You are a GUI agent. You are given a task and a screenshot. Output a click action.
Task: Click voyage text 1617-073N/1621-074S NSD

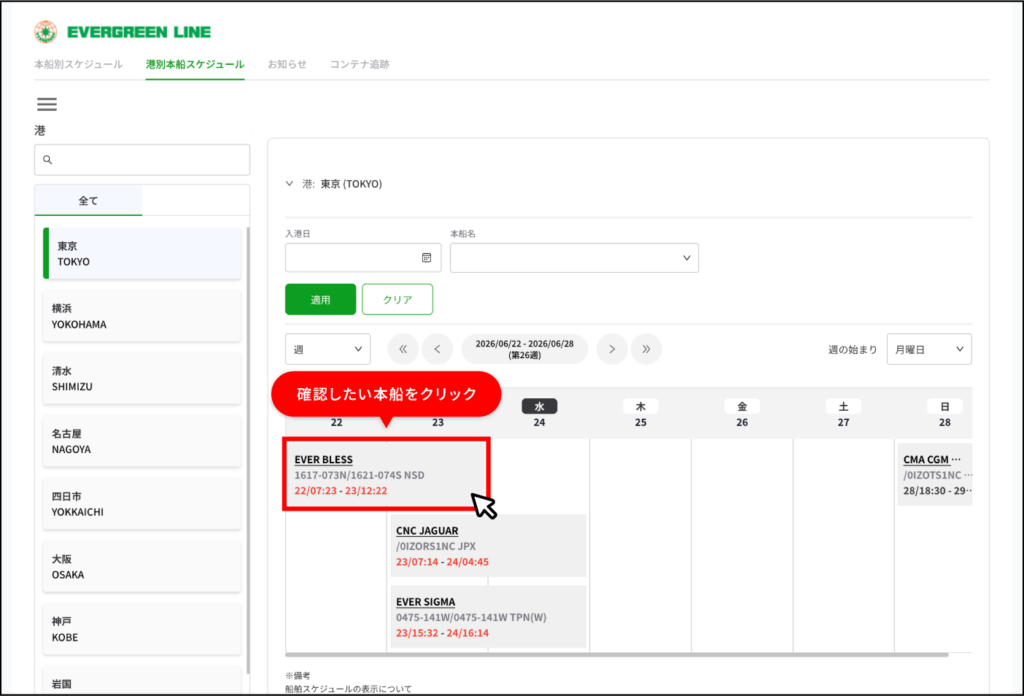(359, 475)
